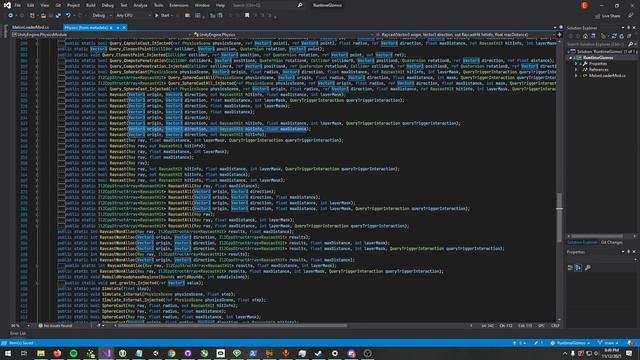Open the Build menu

click(91, 5)
